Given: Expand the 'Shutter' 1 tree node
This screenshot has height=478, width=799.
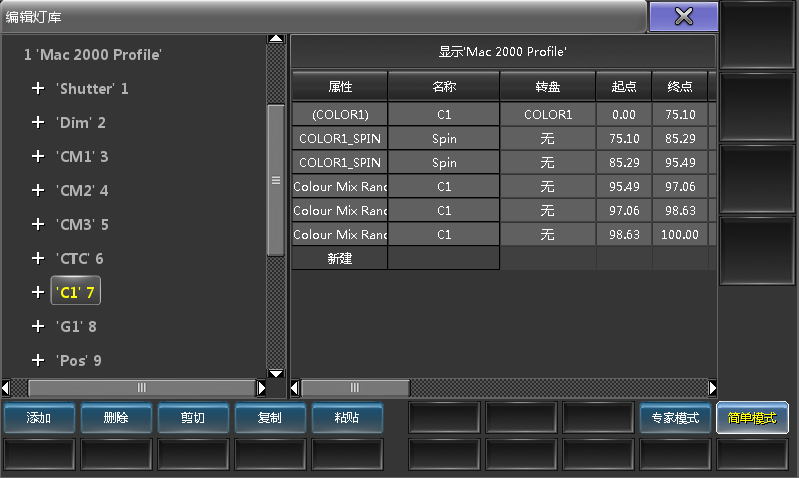Looking at the screenshot, I should (x=38, y=89).
